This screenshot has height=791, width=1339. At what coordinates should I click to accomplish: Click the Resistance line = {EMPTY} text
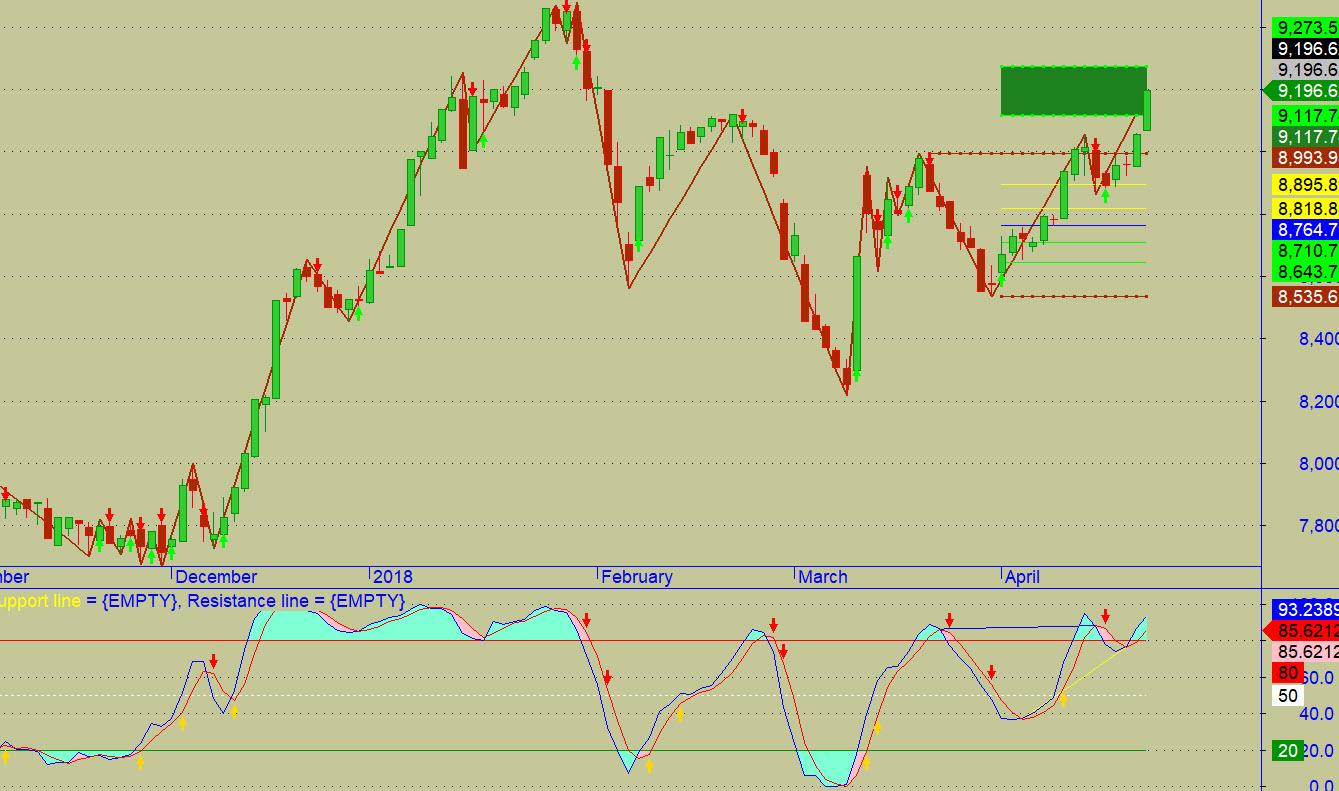296,601
